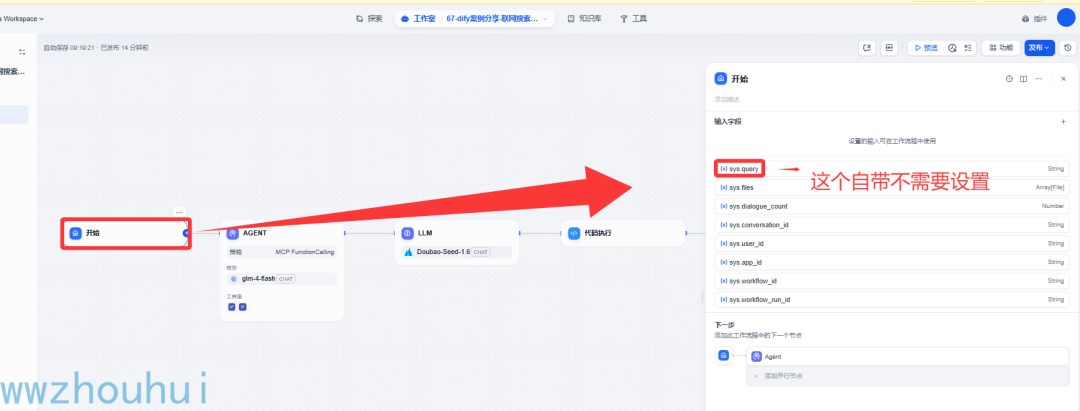Image resolution: width=1080 pixels, height=411 pixels.
Task: Click the sys.files variable row
Action: [892, 187]
